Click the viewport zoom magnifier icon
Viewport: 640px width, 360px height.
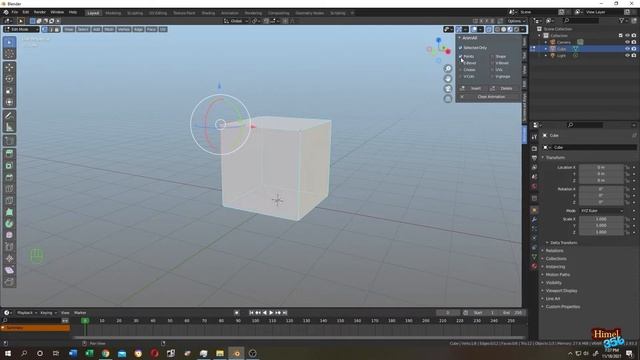pos(448,69)
